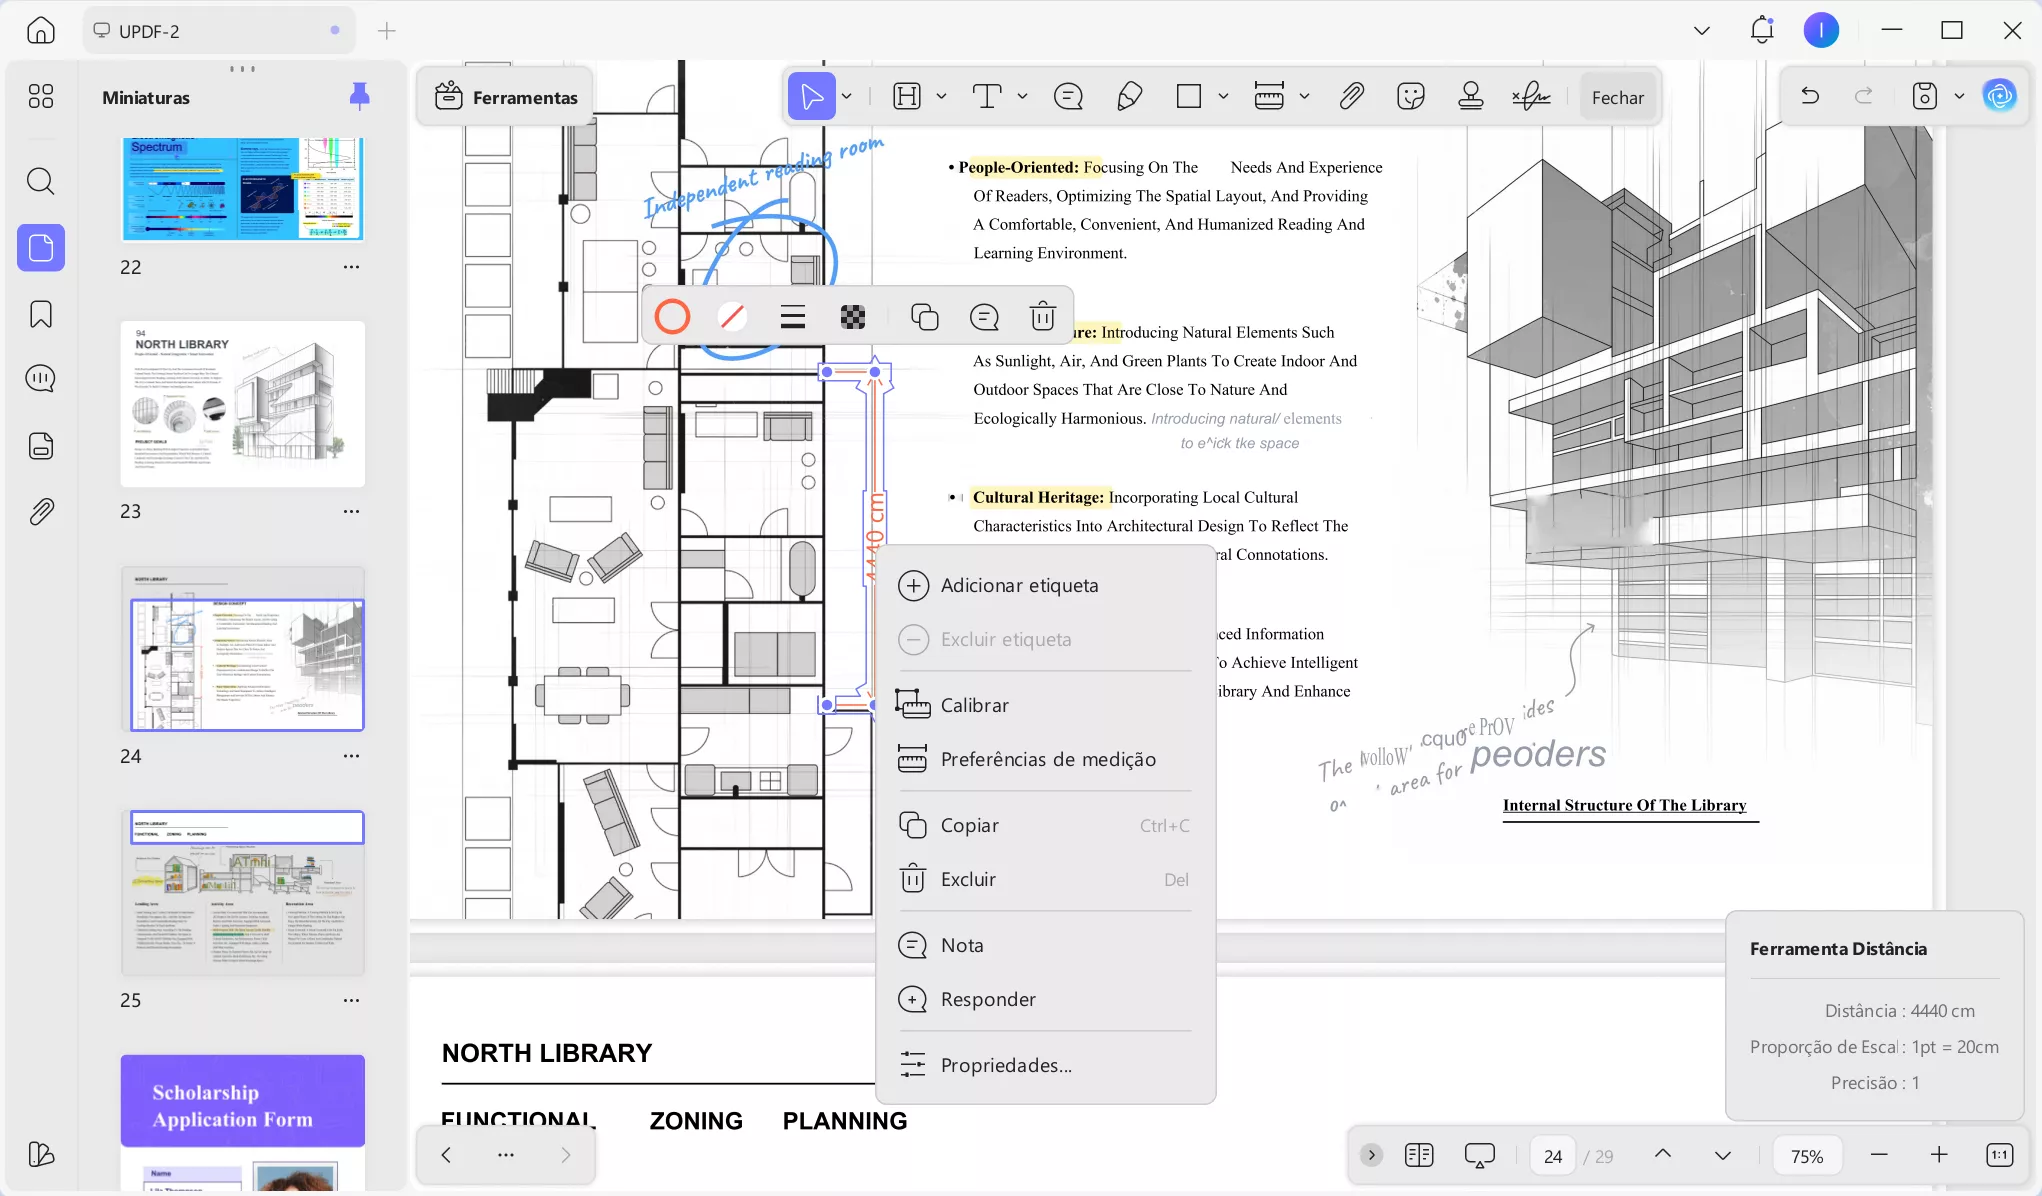Open the Ferramentas button
Viewport: 2042px width, 1196px height.
pos(506,97)
